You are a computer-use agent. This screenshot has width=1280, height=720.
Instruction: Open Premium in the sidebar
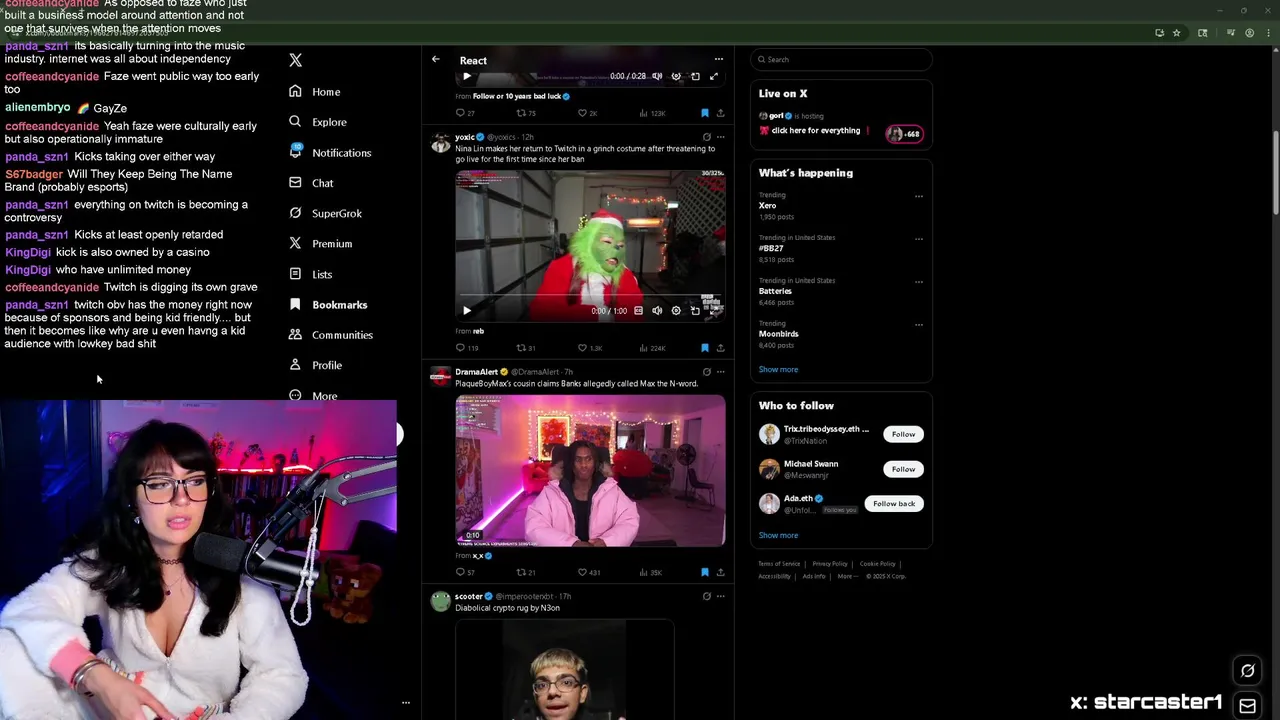coord(320,243)
